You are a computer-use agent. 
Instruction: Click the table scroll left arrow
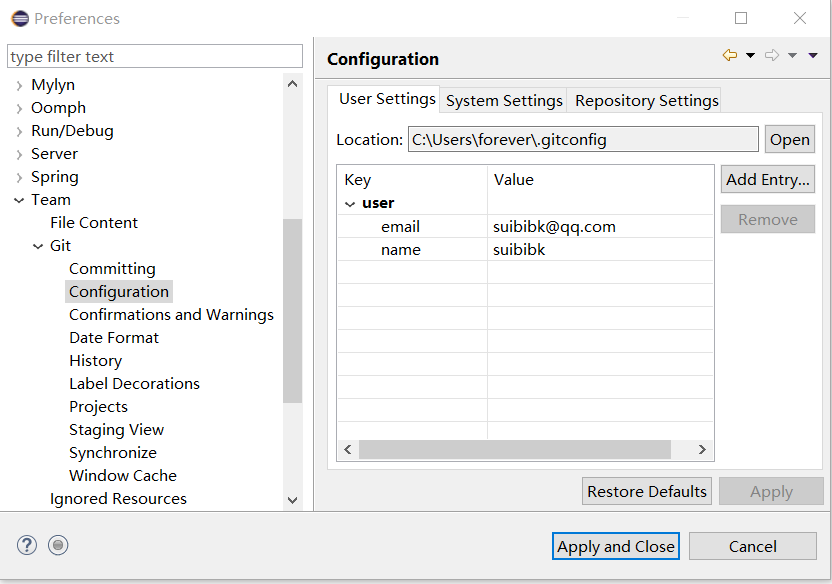pos(348,450)
